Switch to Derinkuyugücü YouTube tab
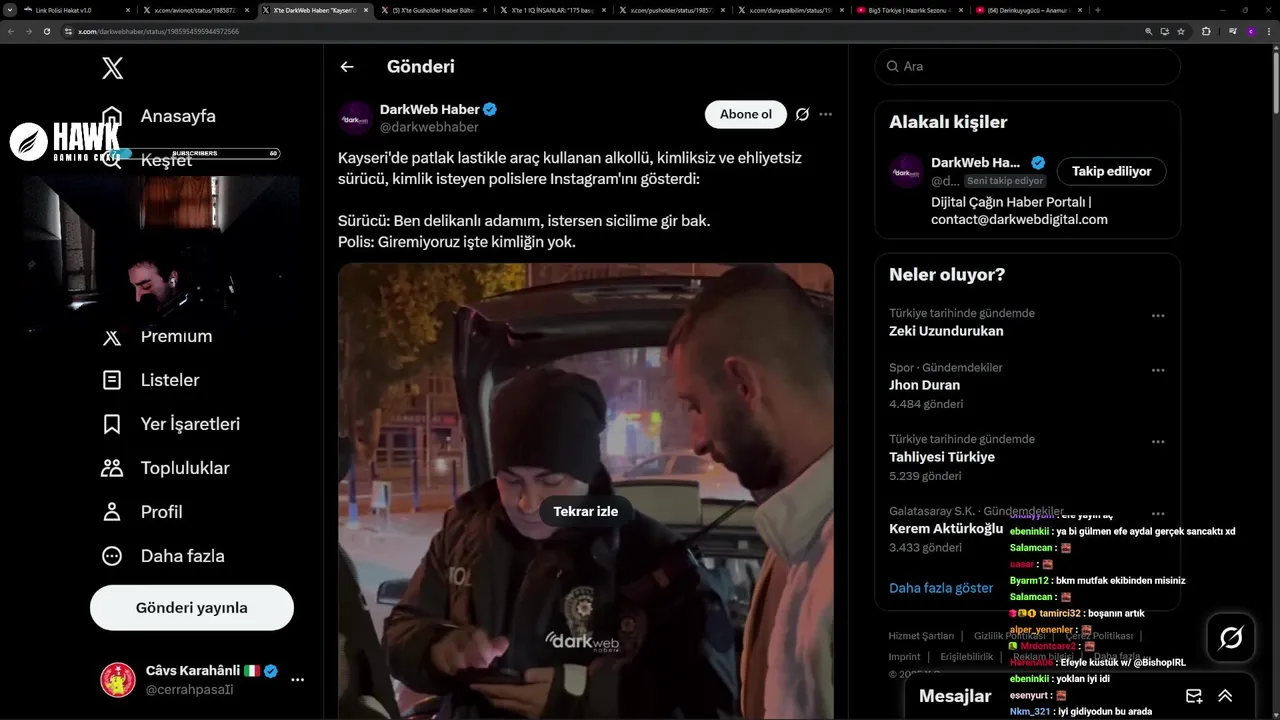 pyautogui.click(x=1028, y=10)
